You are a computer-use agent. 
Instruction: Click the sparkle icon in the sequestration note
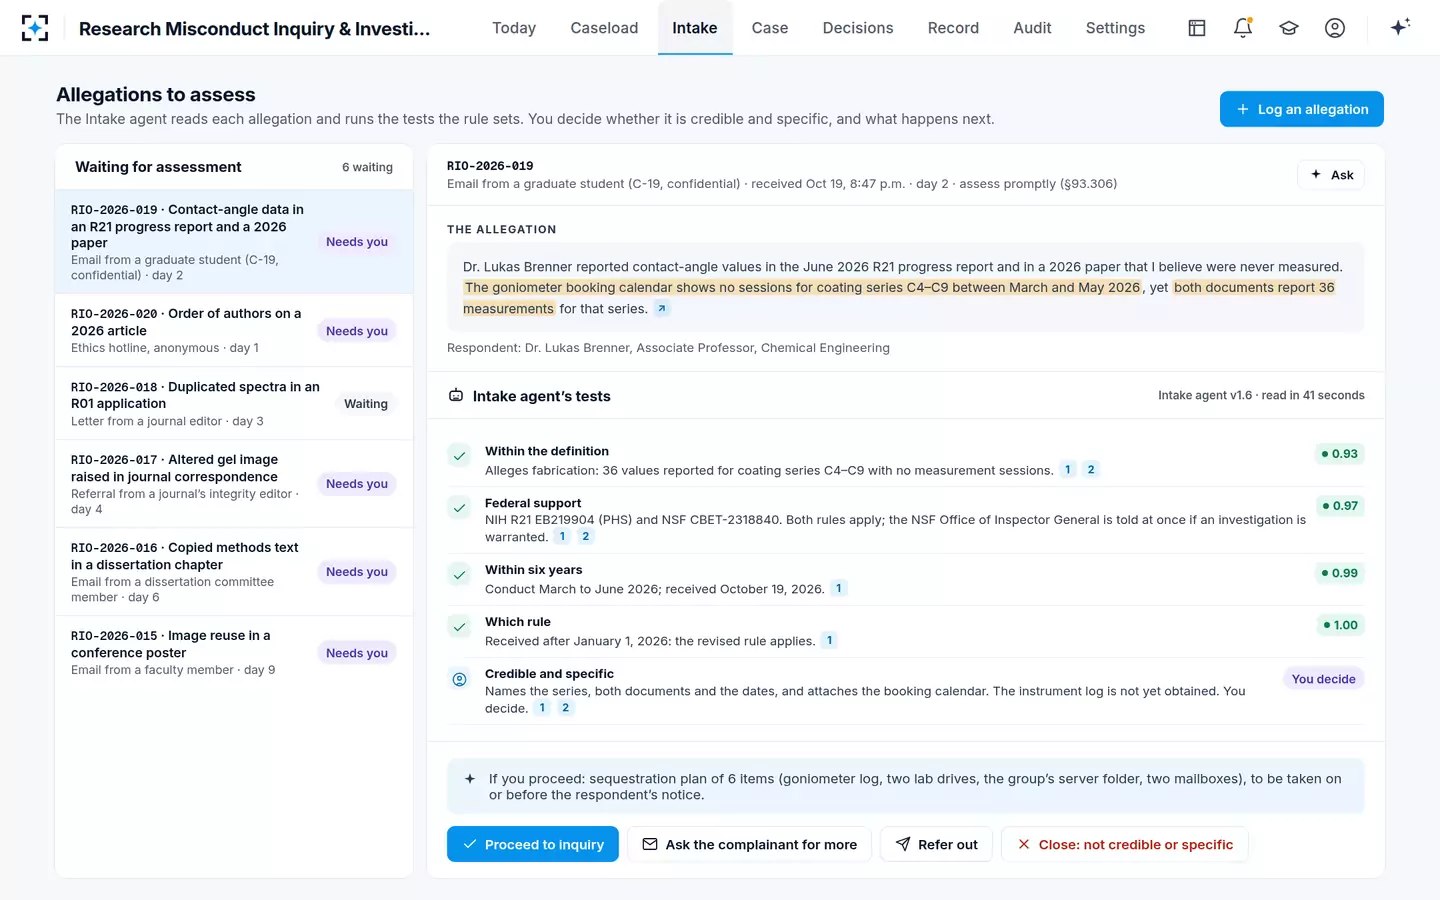(470, 778)
